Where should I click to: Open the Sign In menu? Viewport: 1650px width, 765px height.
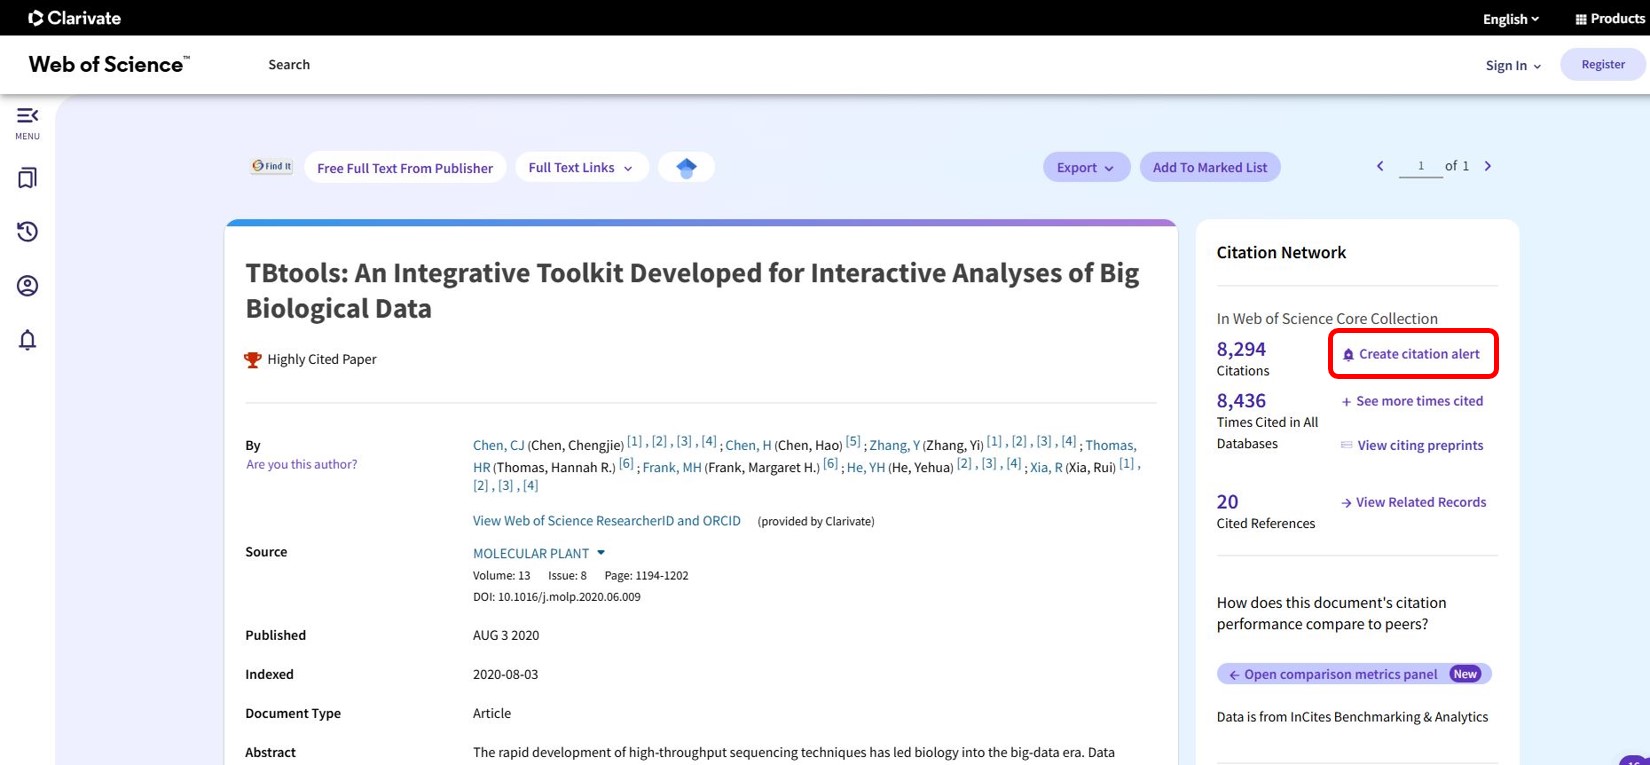click(x=1512, y=65)
